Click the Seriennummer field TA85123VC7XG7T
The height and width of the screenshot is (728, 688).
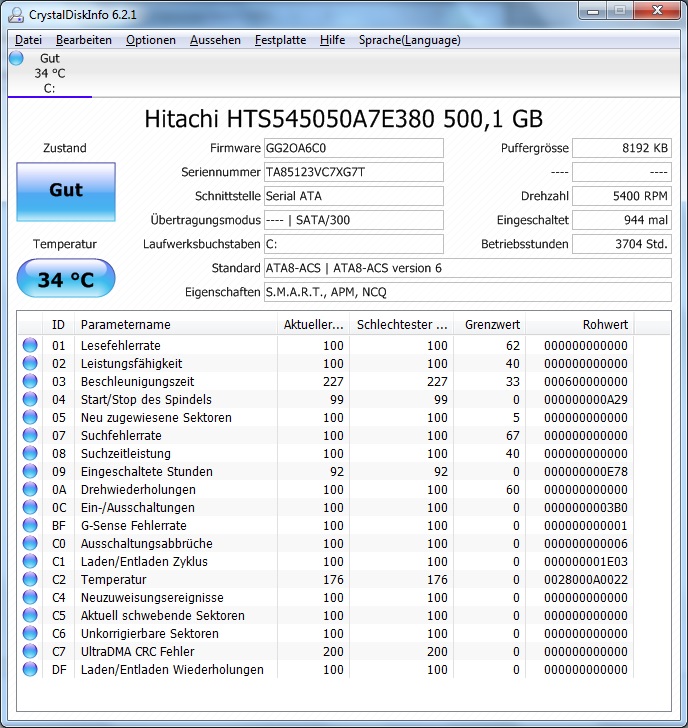click(354, 172)
